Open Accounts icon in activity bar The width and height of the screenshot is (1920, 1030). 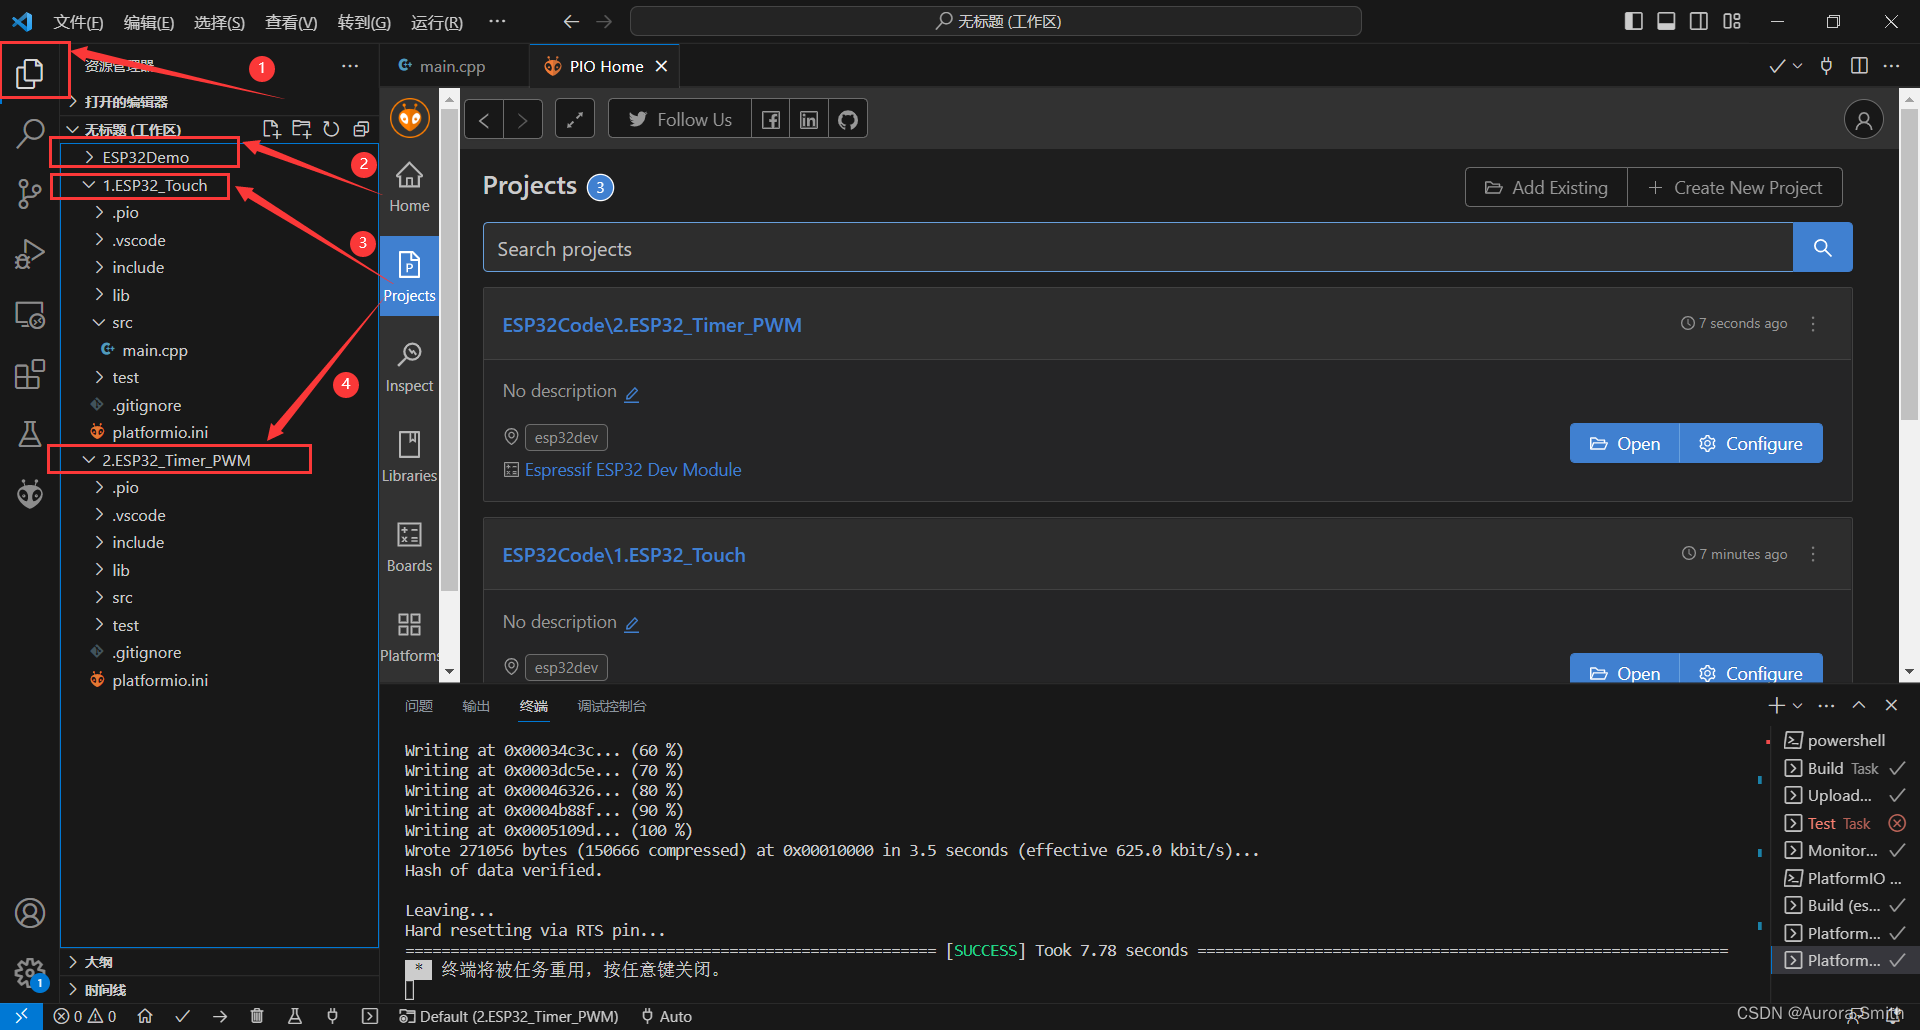point(30,913)
